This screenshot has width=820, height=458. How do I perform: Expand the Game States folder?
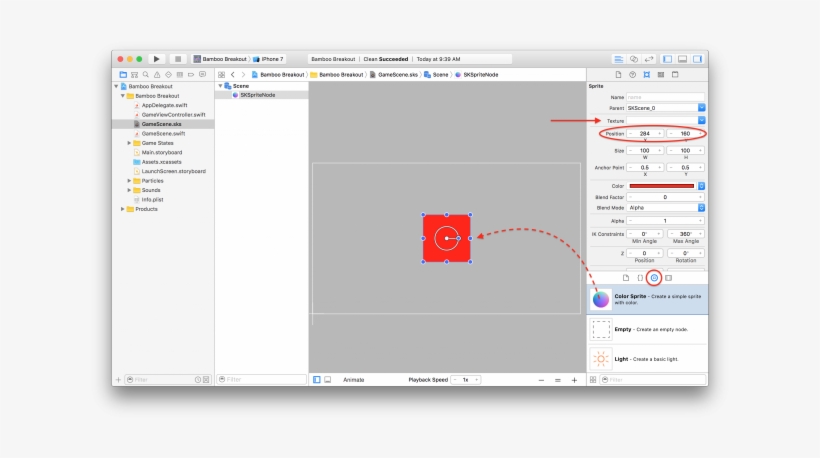tap(129, 143)
